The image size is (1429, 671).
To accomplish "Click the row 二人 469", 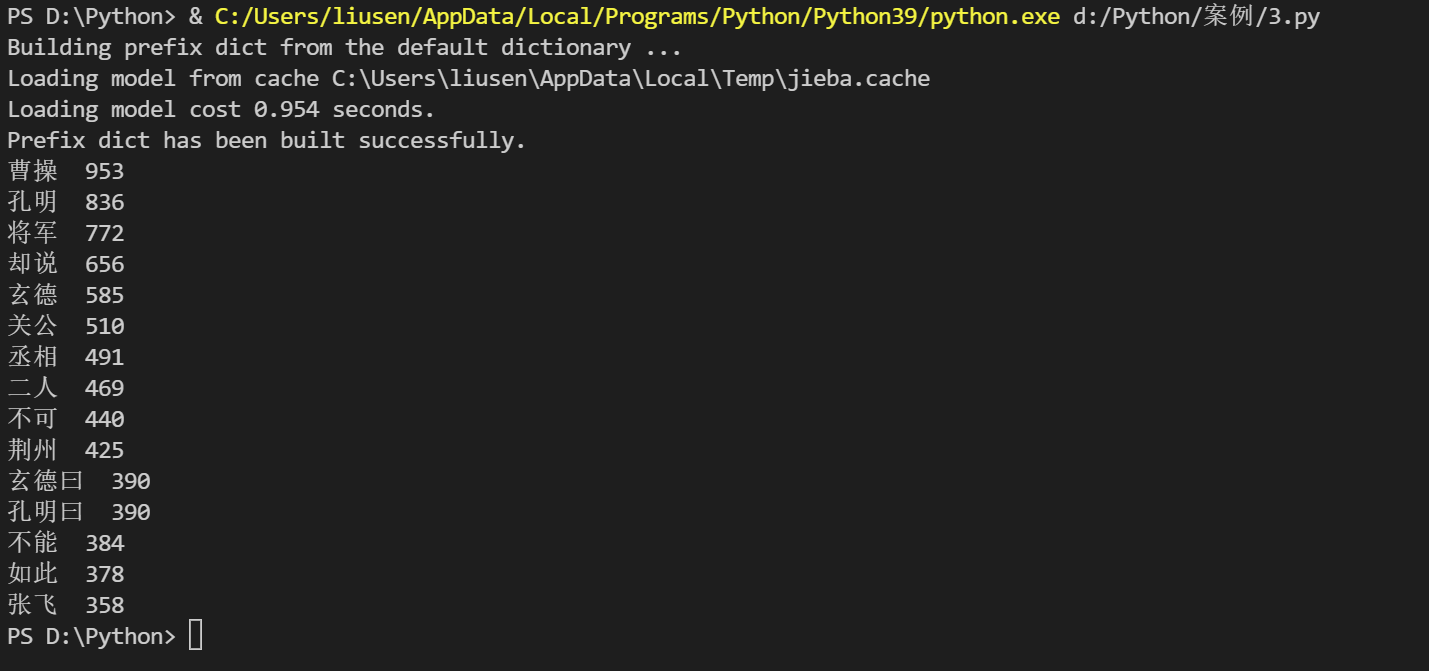I will [x=66, y=389].
